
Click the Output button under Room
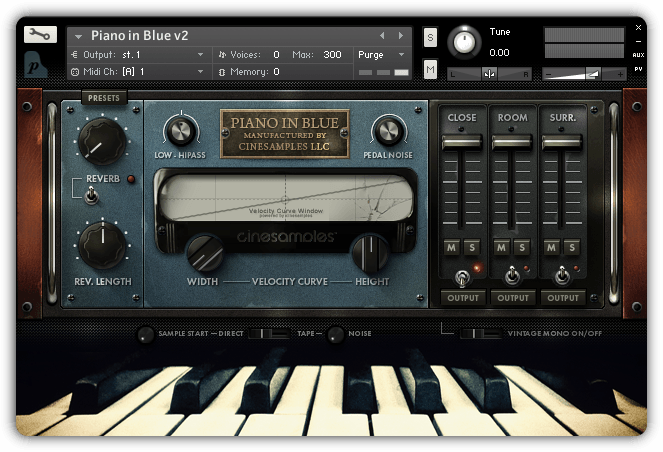512,298
